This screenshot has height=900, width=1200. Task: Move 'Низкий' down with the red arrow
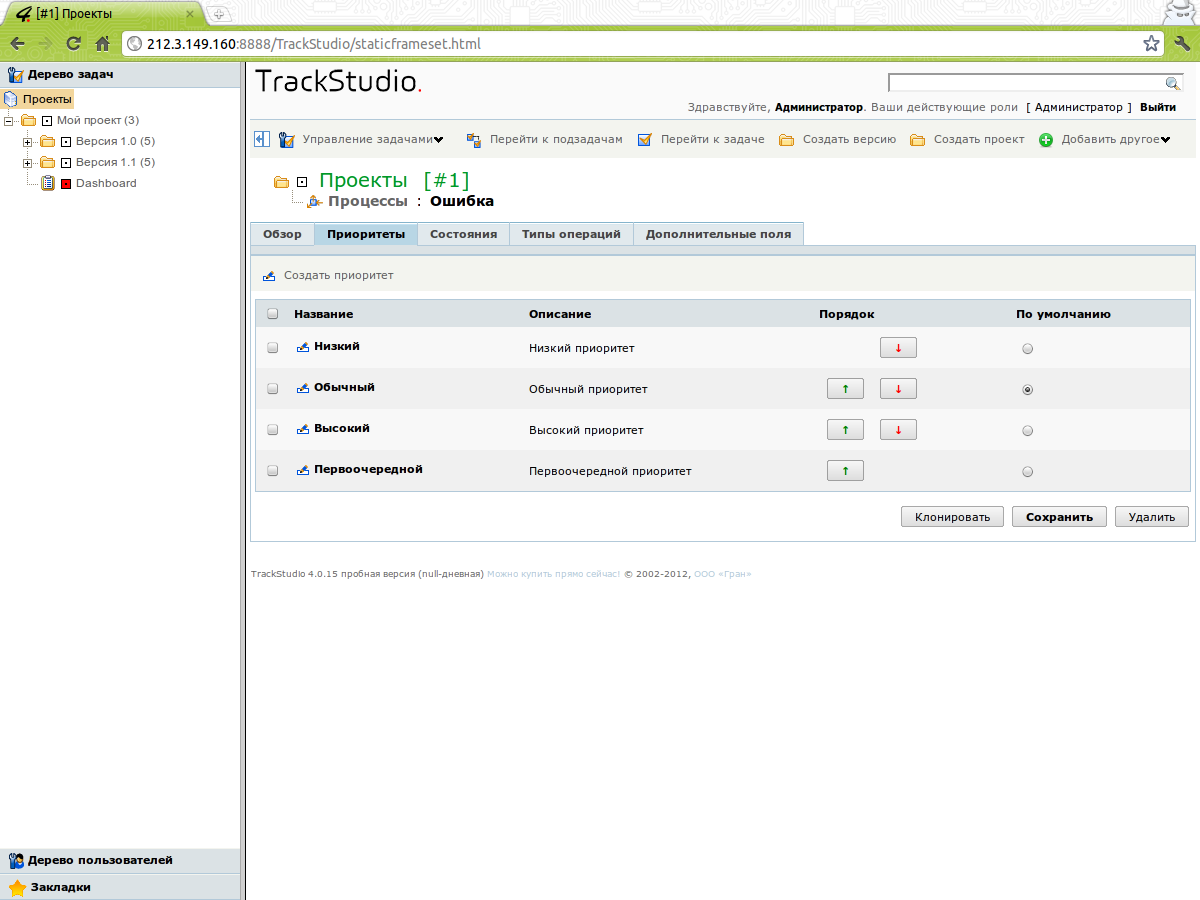pyautogui.click(x=898, y=348)
